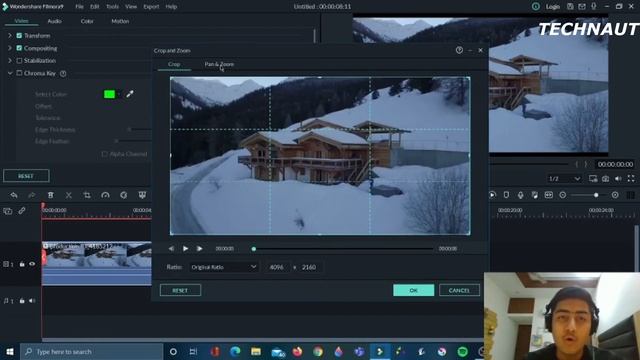The height and width of the screenshot is (360, 640).
Task: Open the Export menu
Action: (x=151, y=7)
